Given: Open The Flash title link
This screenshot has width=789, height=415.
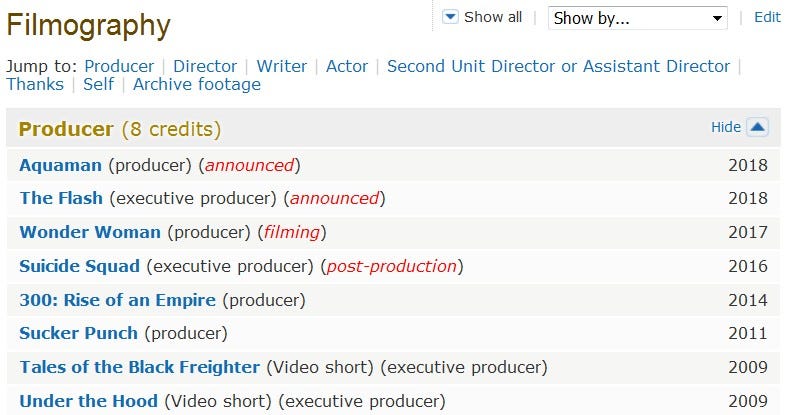Looking at the screenshot, I should pyautogui.click(x=61, y=198).
